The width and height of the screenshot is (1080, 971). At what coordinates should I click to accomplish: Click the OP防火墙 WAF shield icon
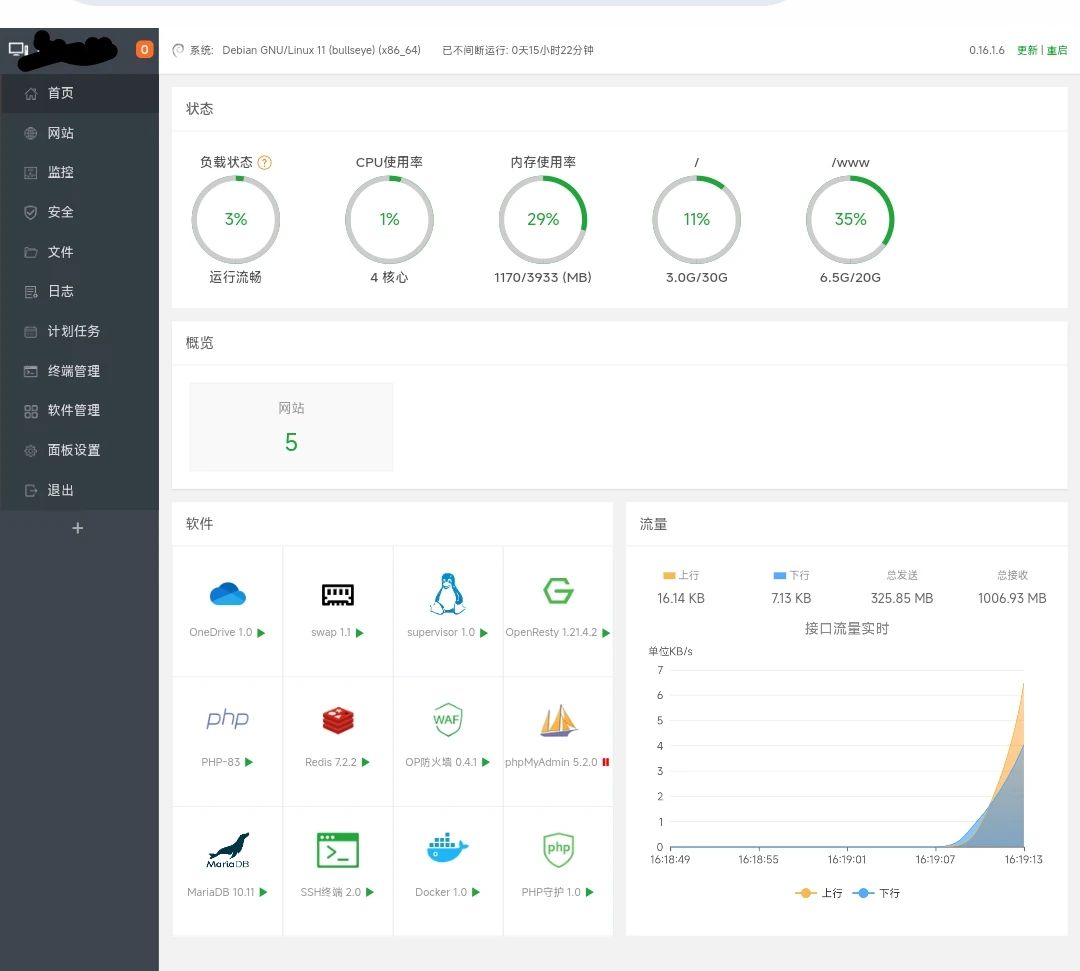[447, 720]
